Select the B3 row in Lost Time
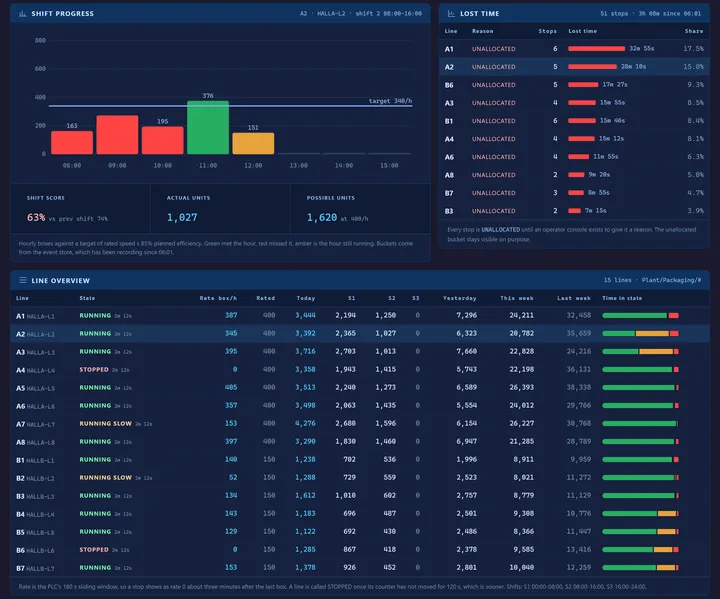Screen dimensions: 720x599 (x=574, y=211)
